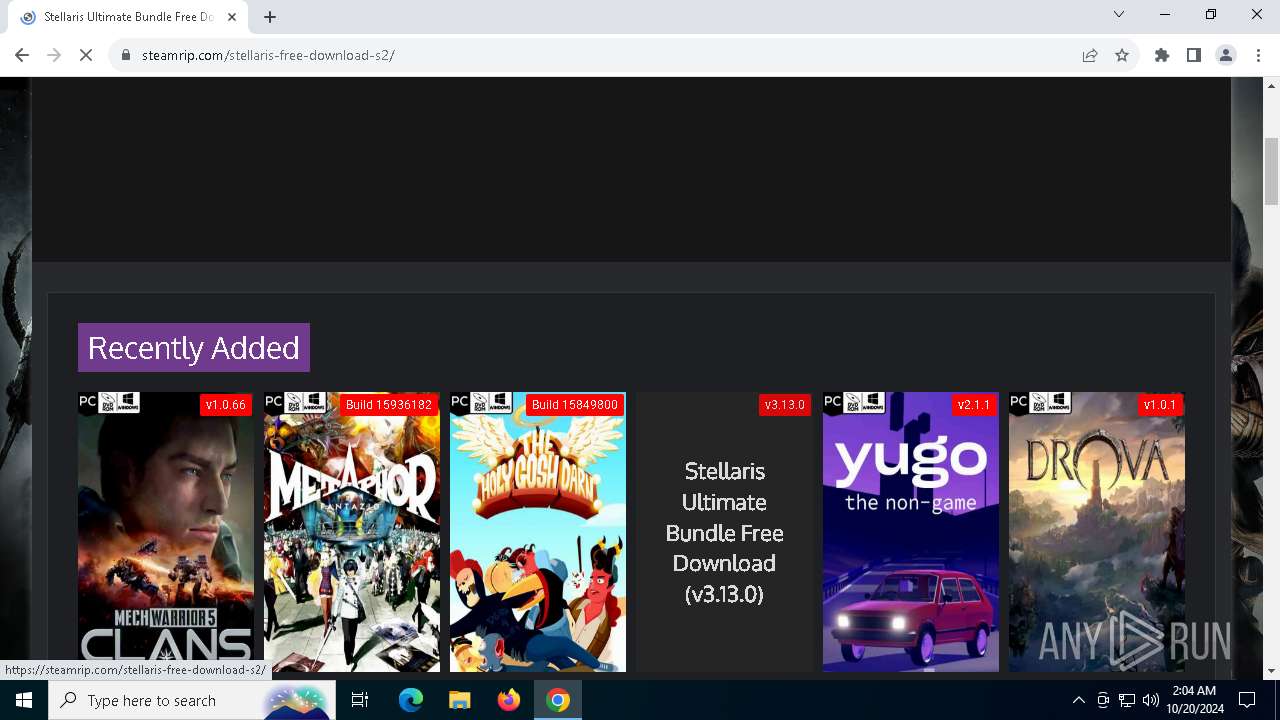Open Chrome profile avatar
This screenshot has height=720, width=1280.
tap(1226, 55)
